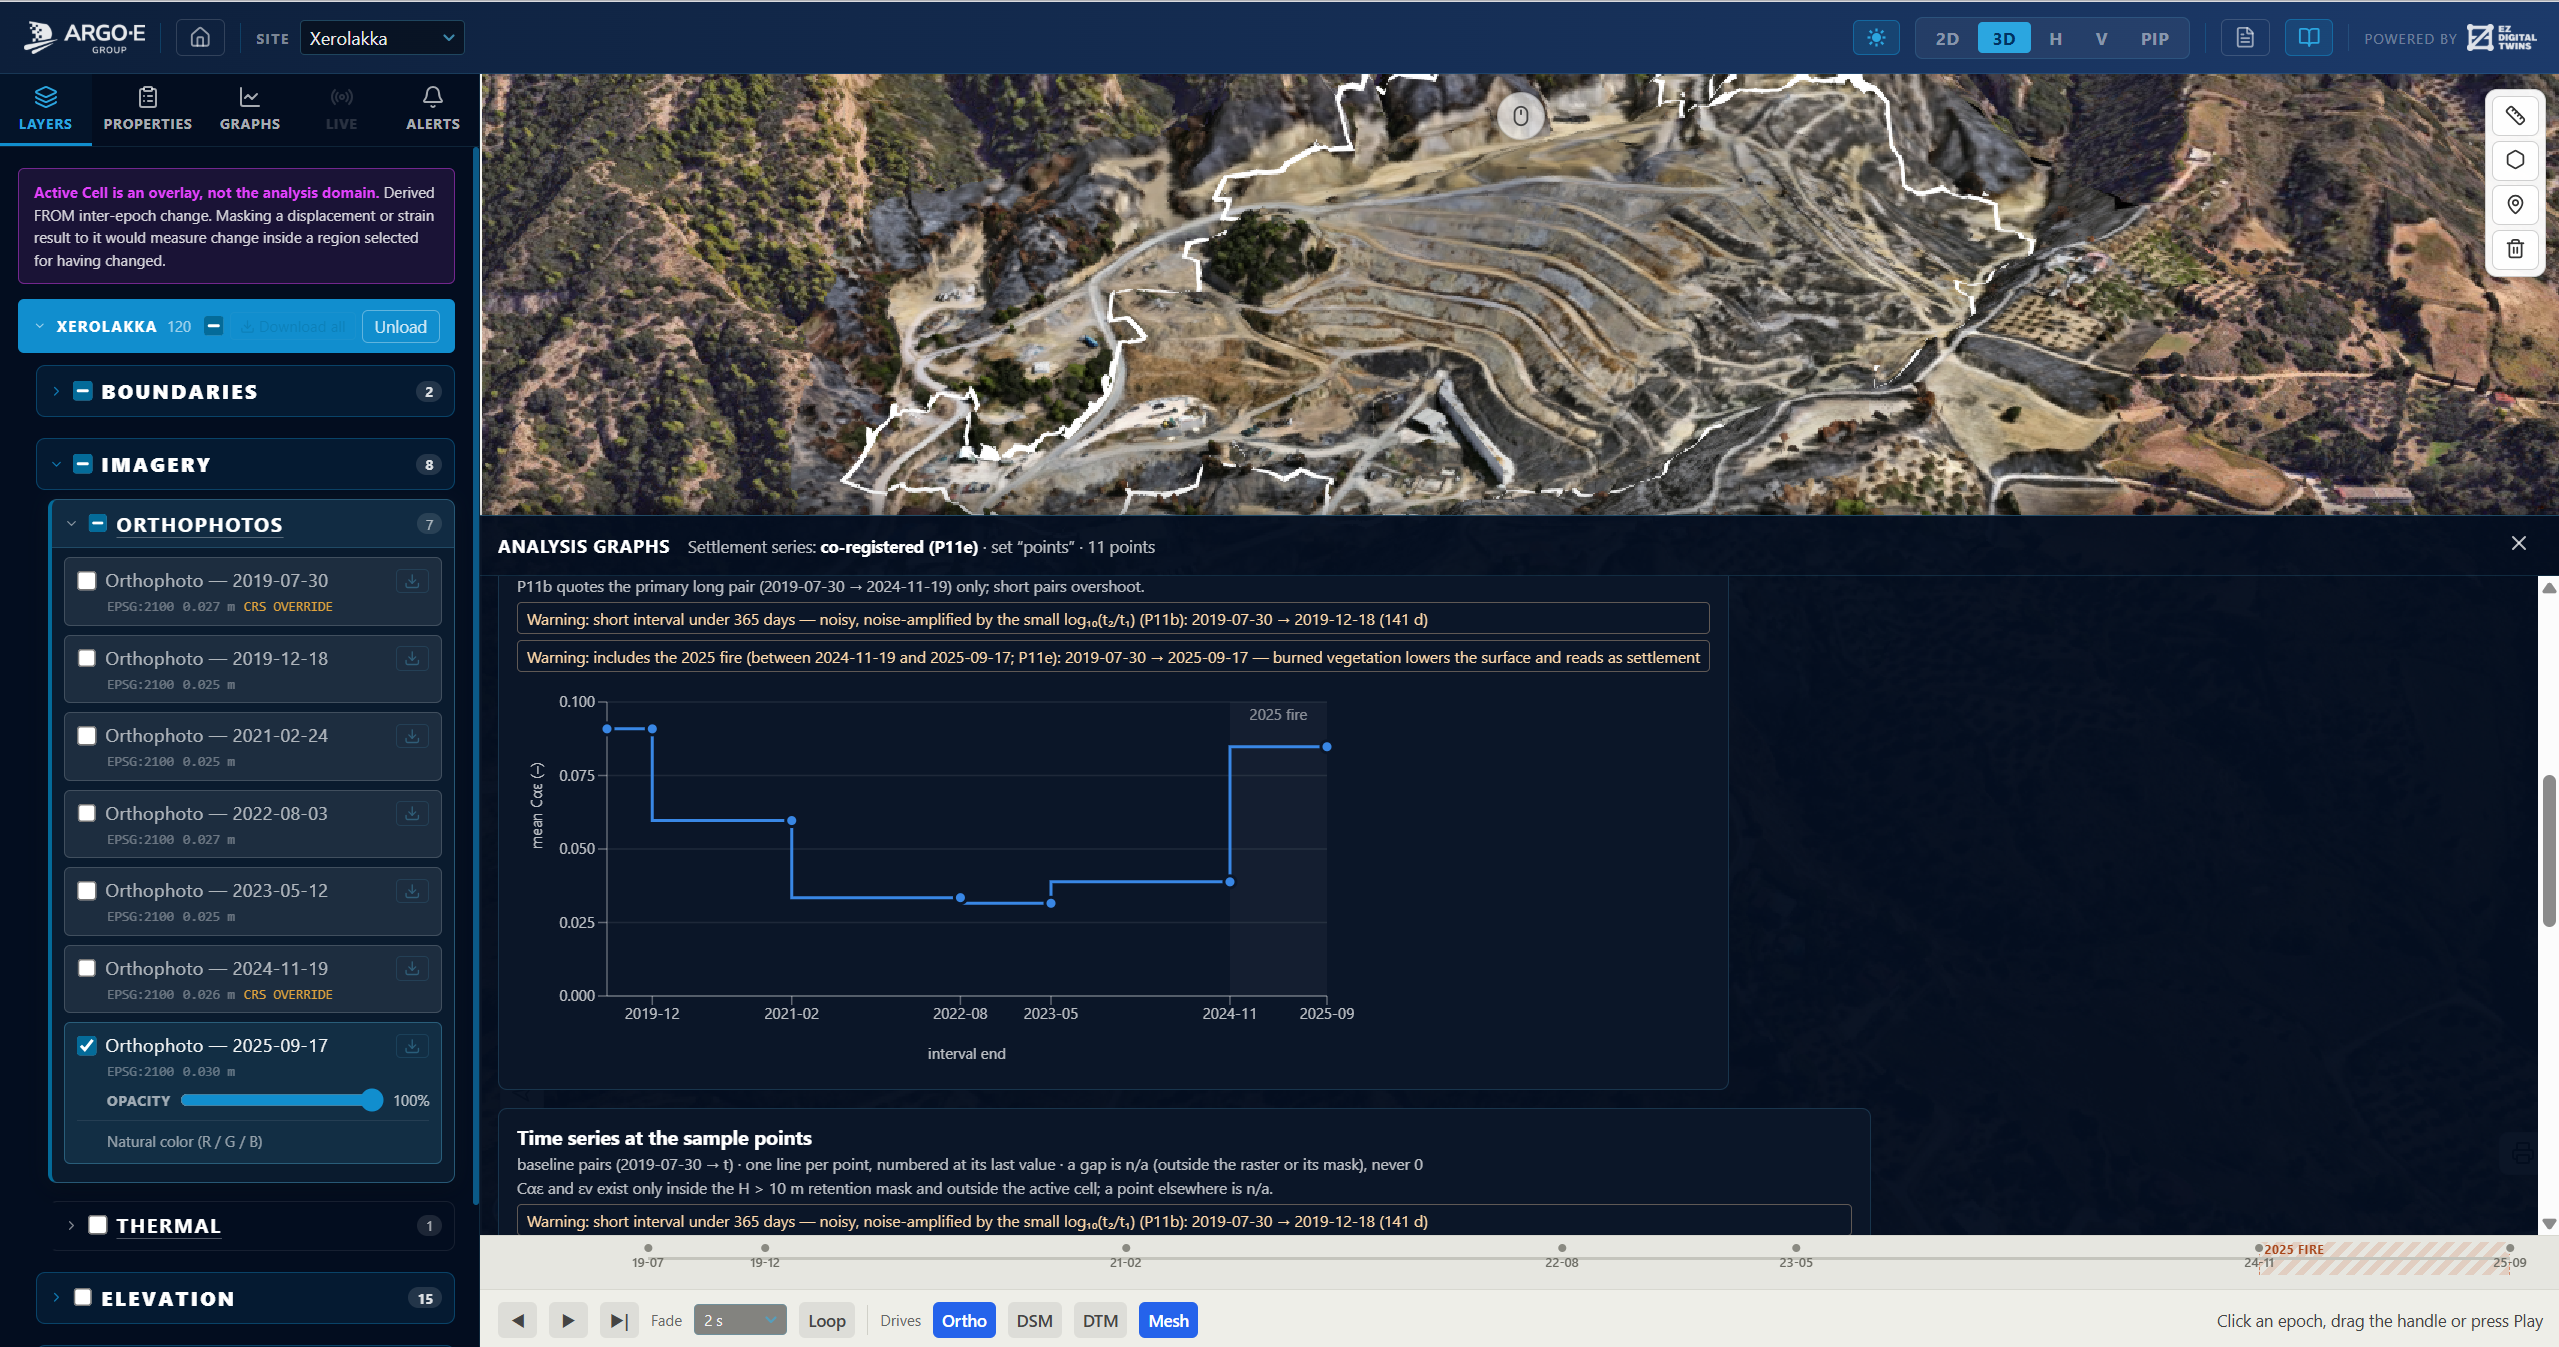Toggle the Loop button

tap(827, 1321)
